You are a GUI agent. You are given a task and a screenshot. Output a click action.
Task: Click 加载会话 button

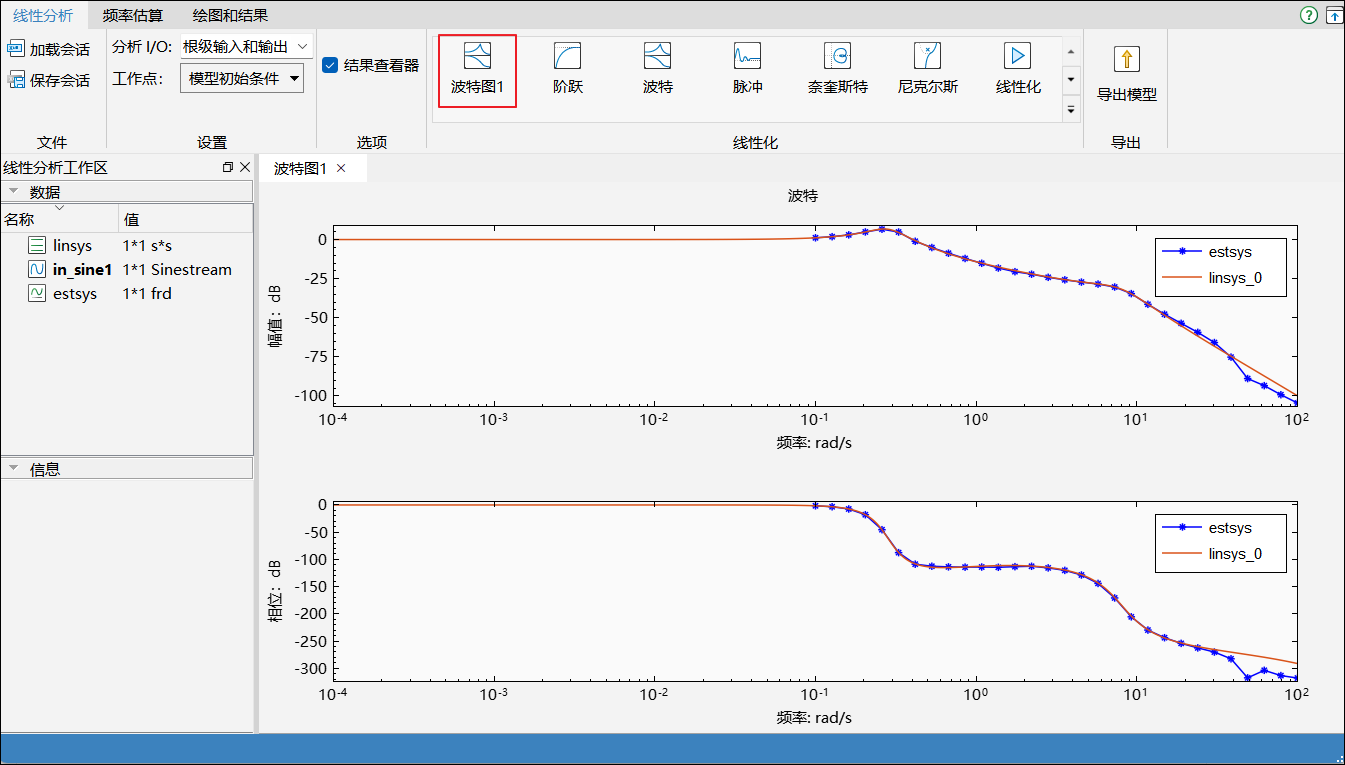click(x=48, y=49)
